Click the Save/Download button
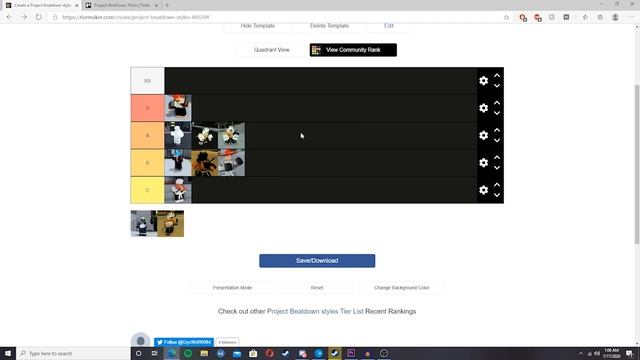Viewport: 640px width, 360px height. (317, 261)
